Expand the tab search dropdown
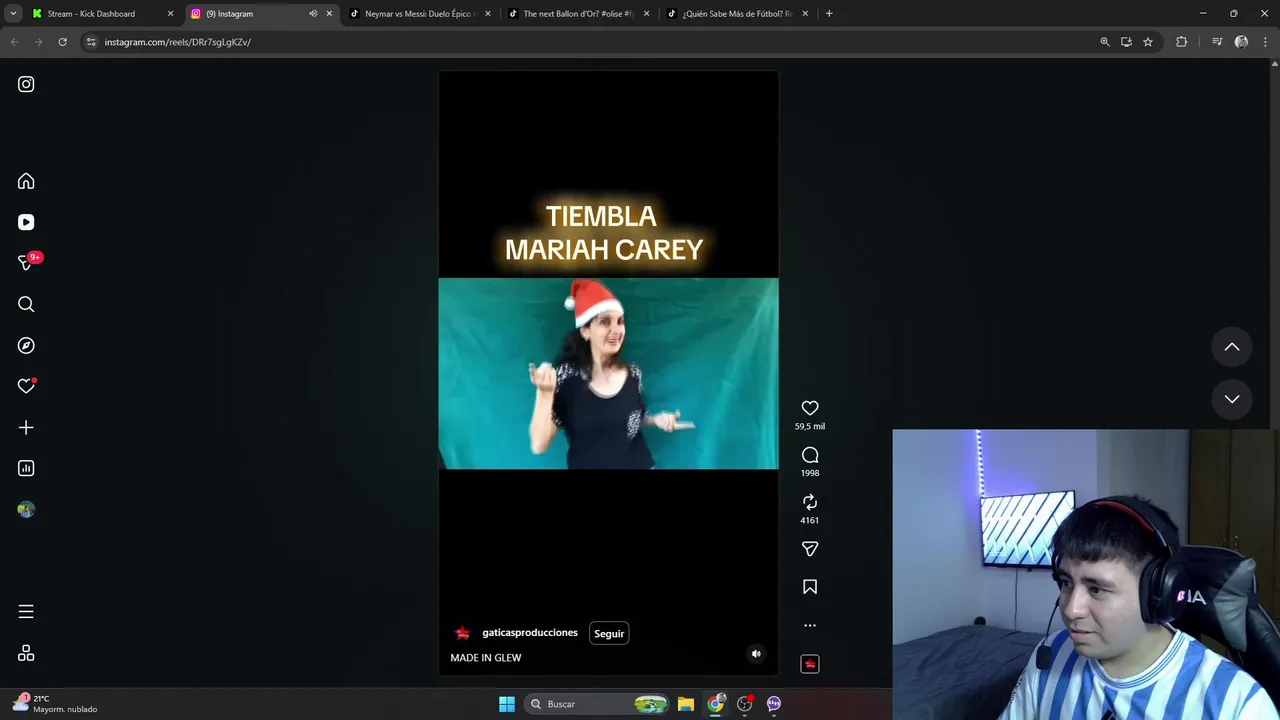The width and height of the screenshot is (1280, 720). click(x=13, y=14)
